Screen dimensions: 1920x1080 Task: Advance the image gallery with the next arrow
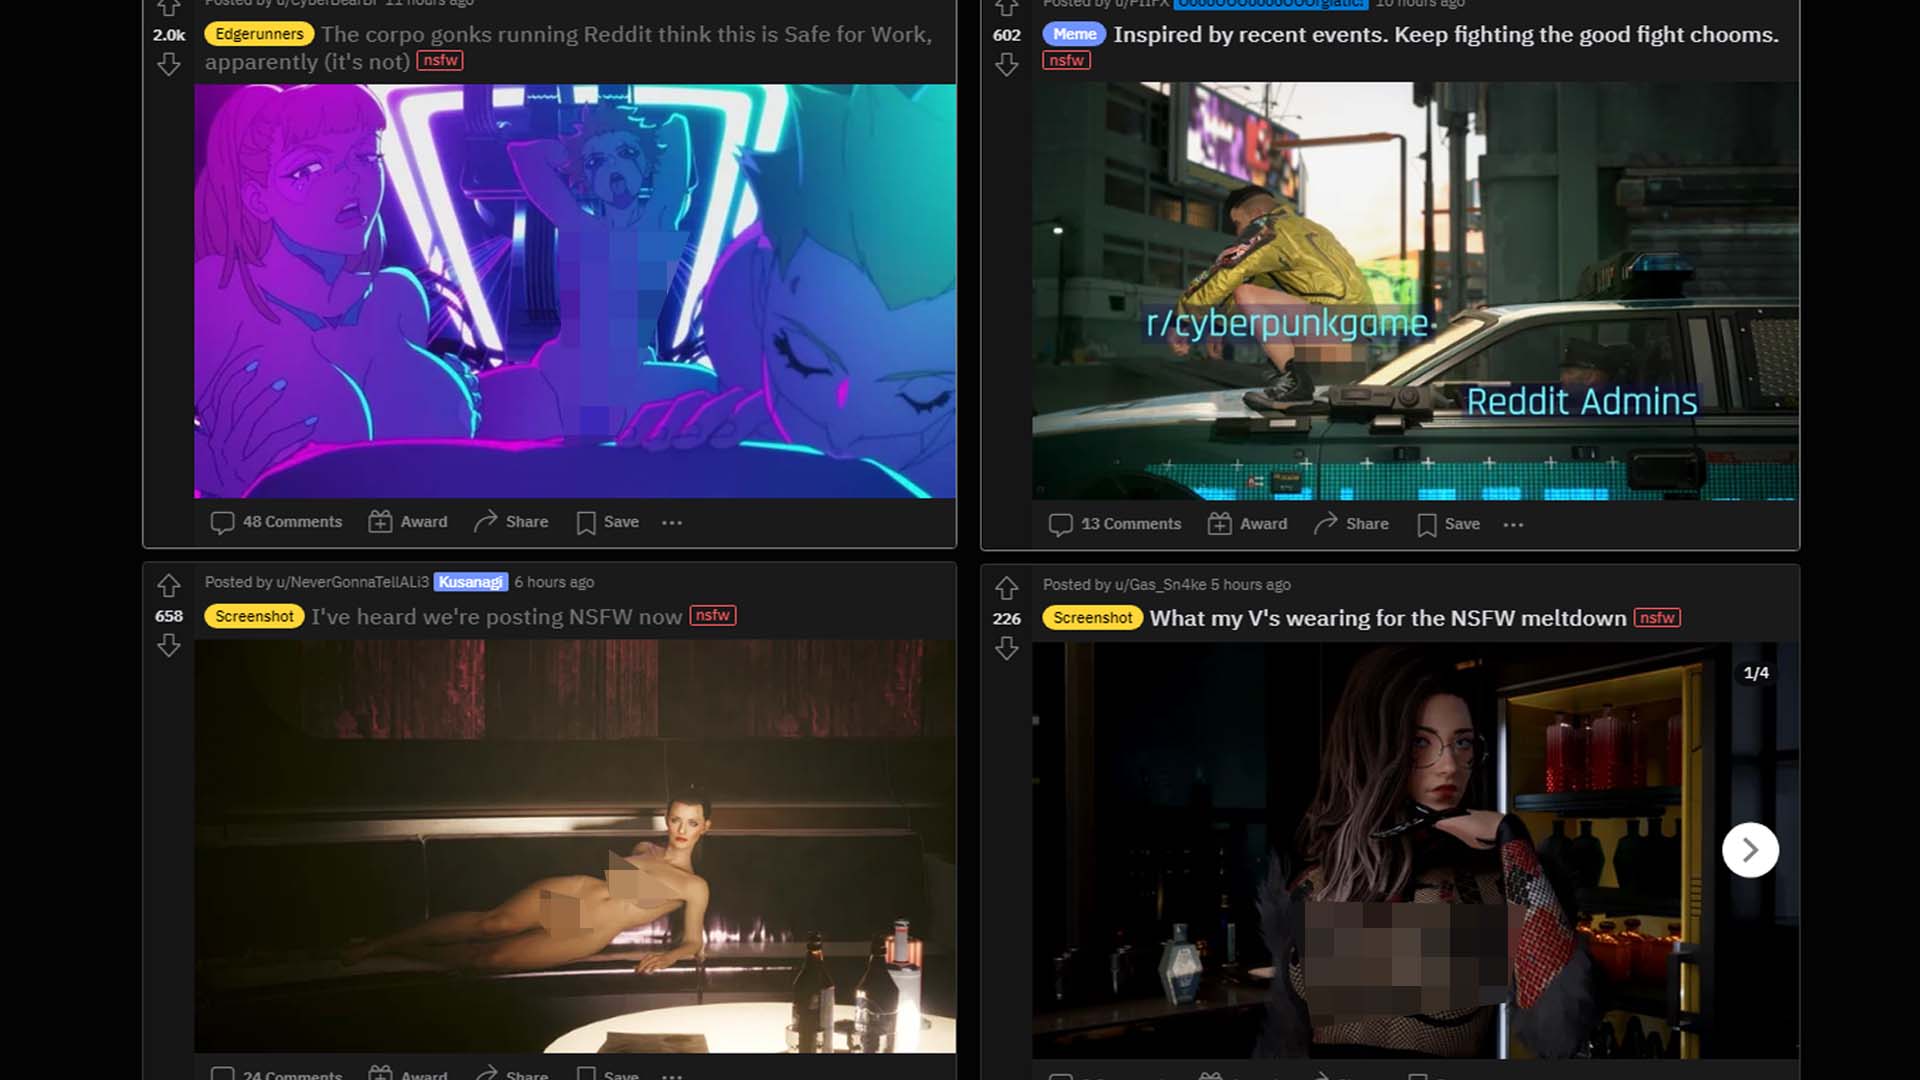[1749, 849]
